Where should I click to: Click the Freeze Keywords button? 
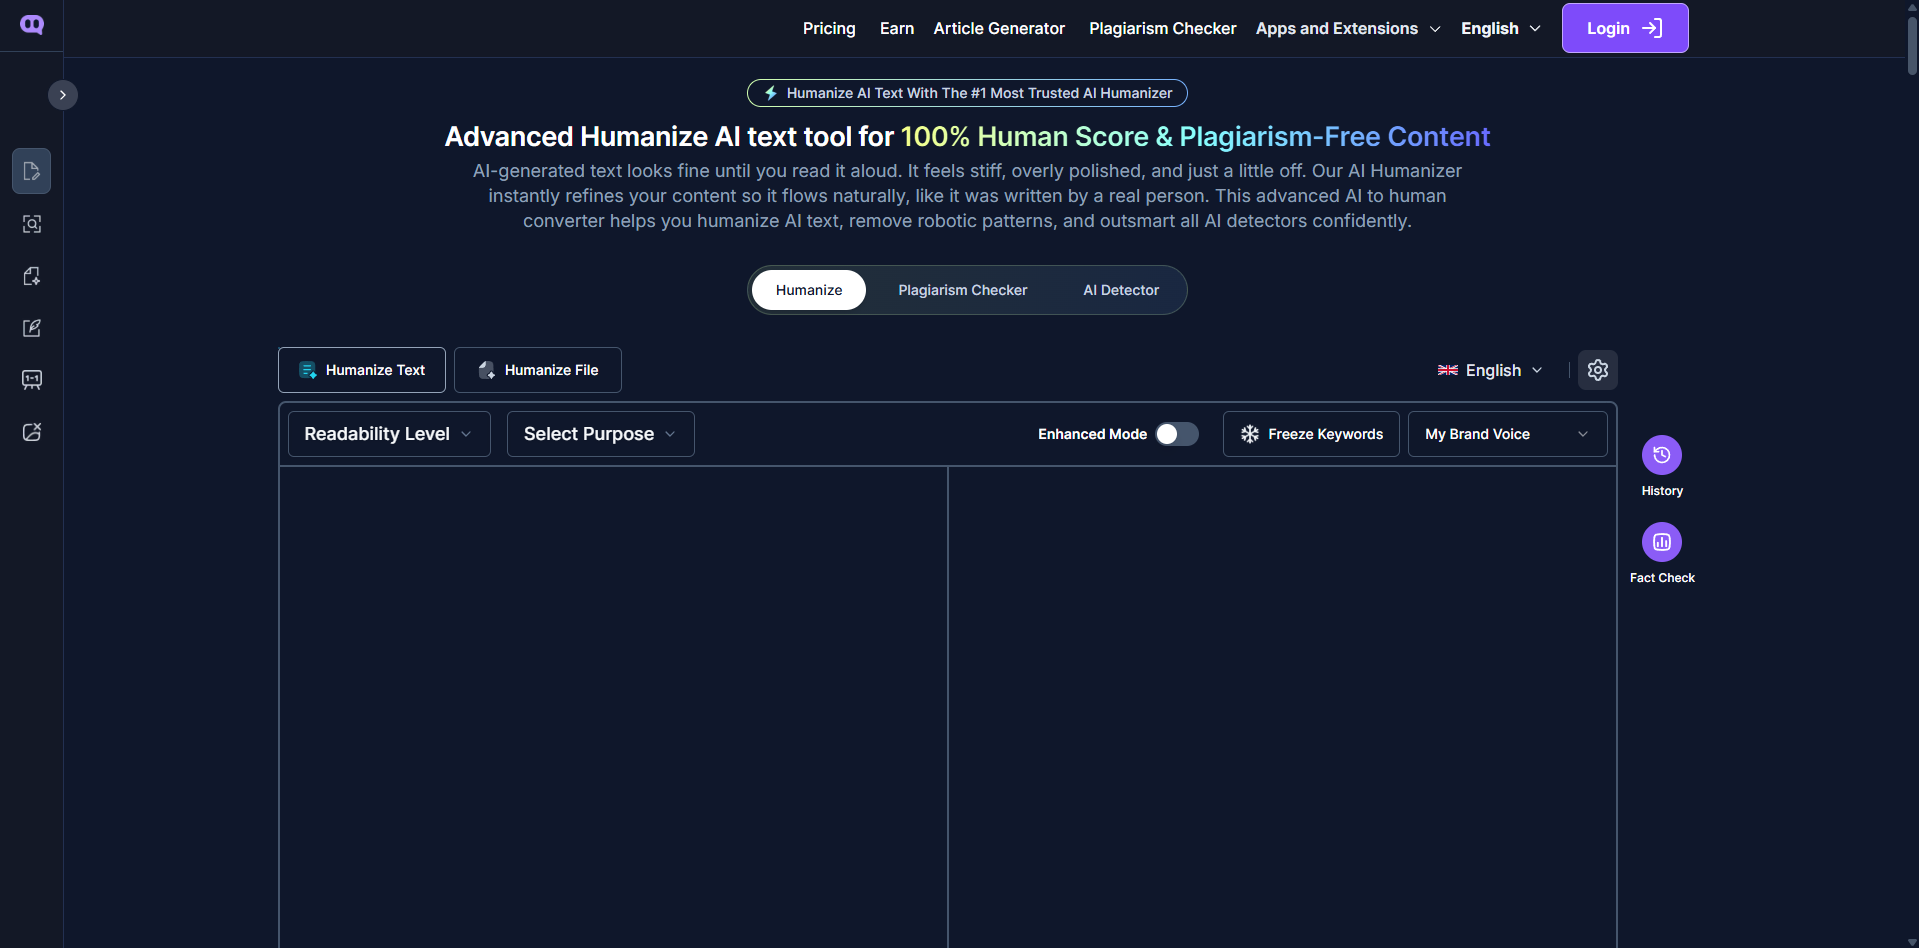1310,434
